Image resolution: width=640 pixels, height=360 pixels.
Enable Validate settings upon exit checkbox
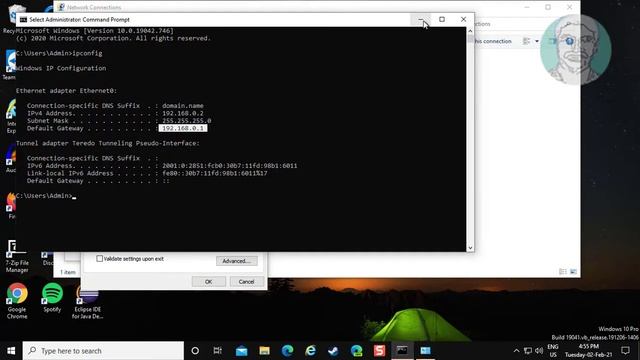click(100, 258)
